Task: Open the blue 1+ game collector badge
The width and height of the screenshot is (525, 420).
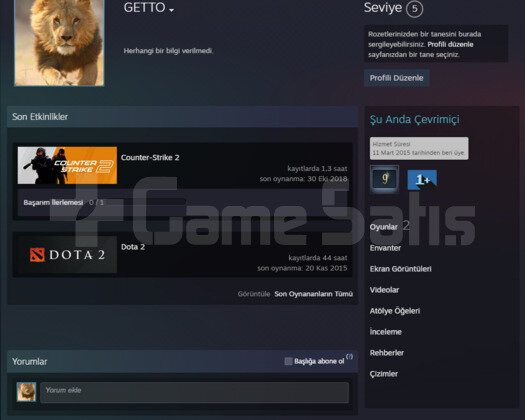Action: [x=422, y=180]
